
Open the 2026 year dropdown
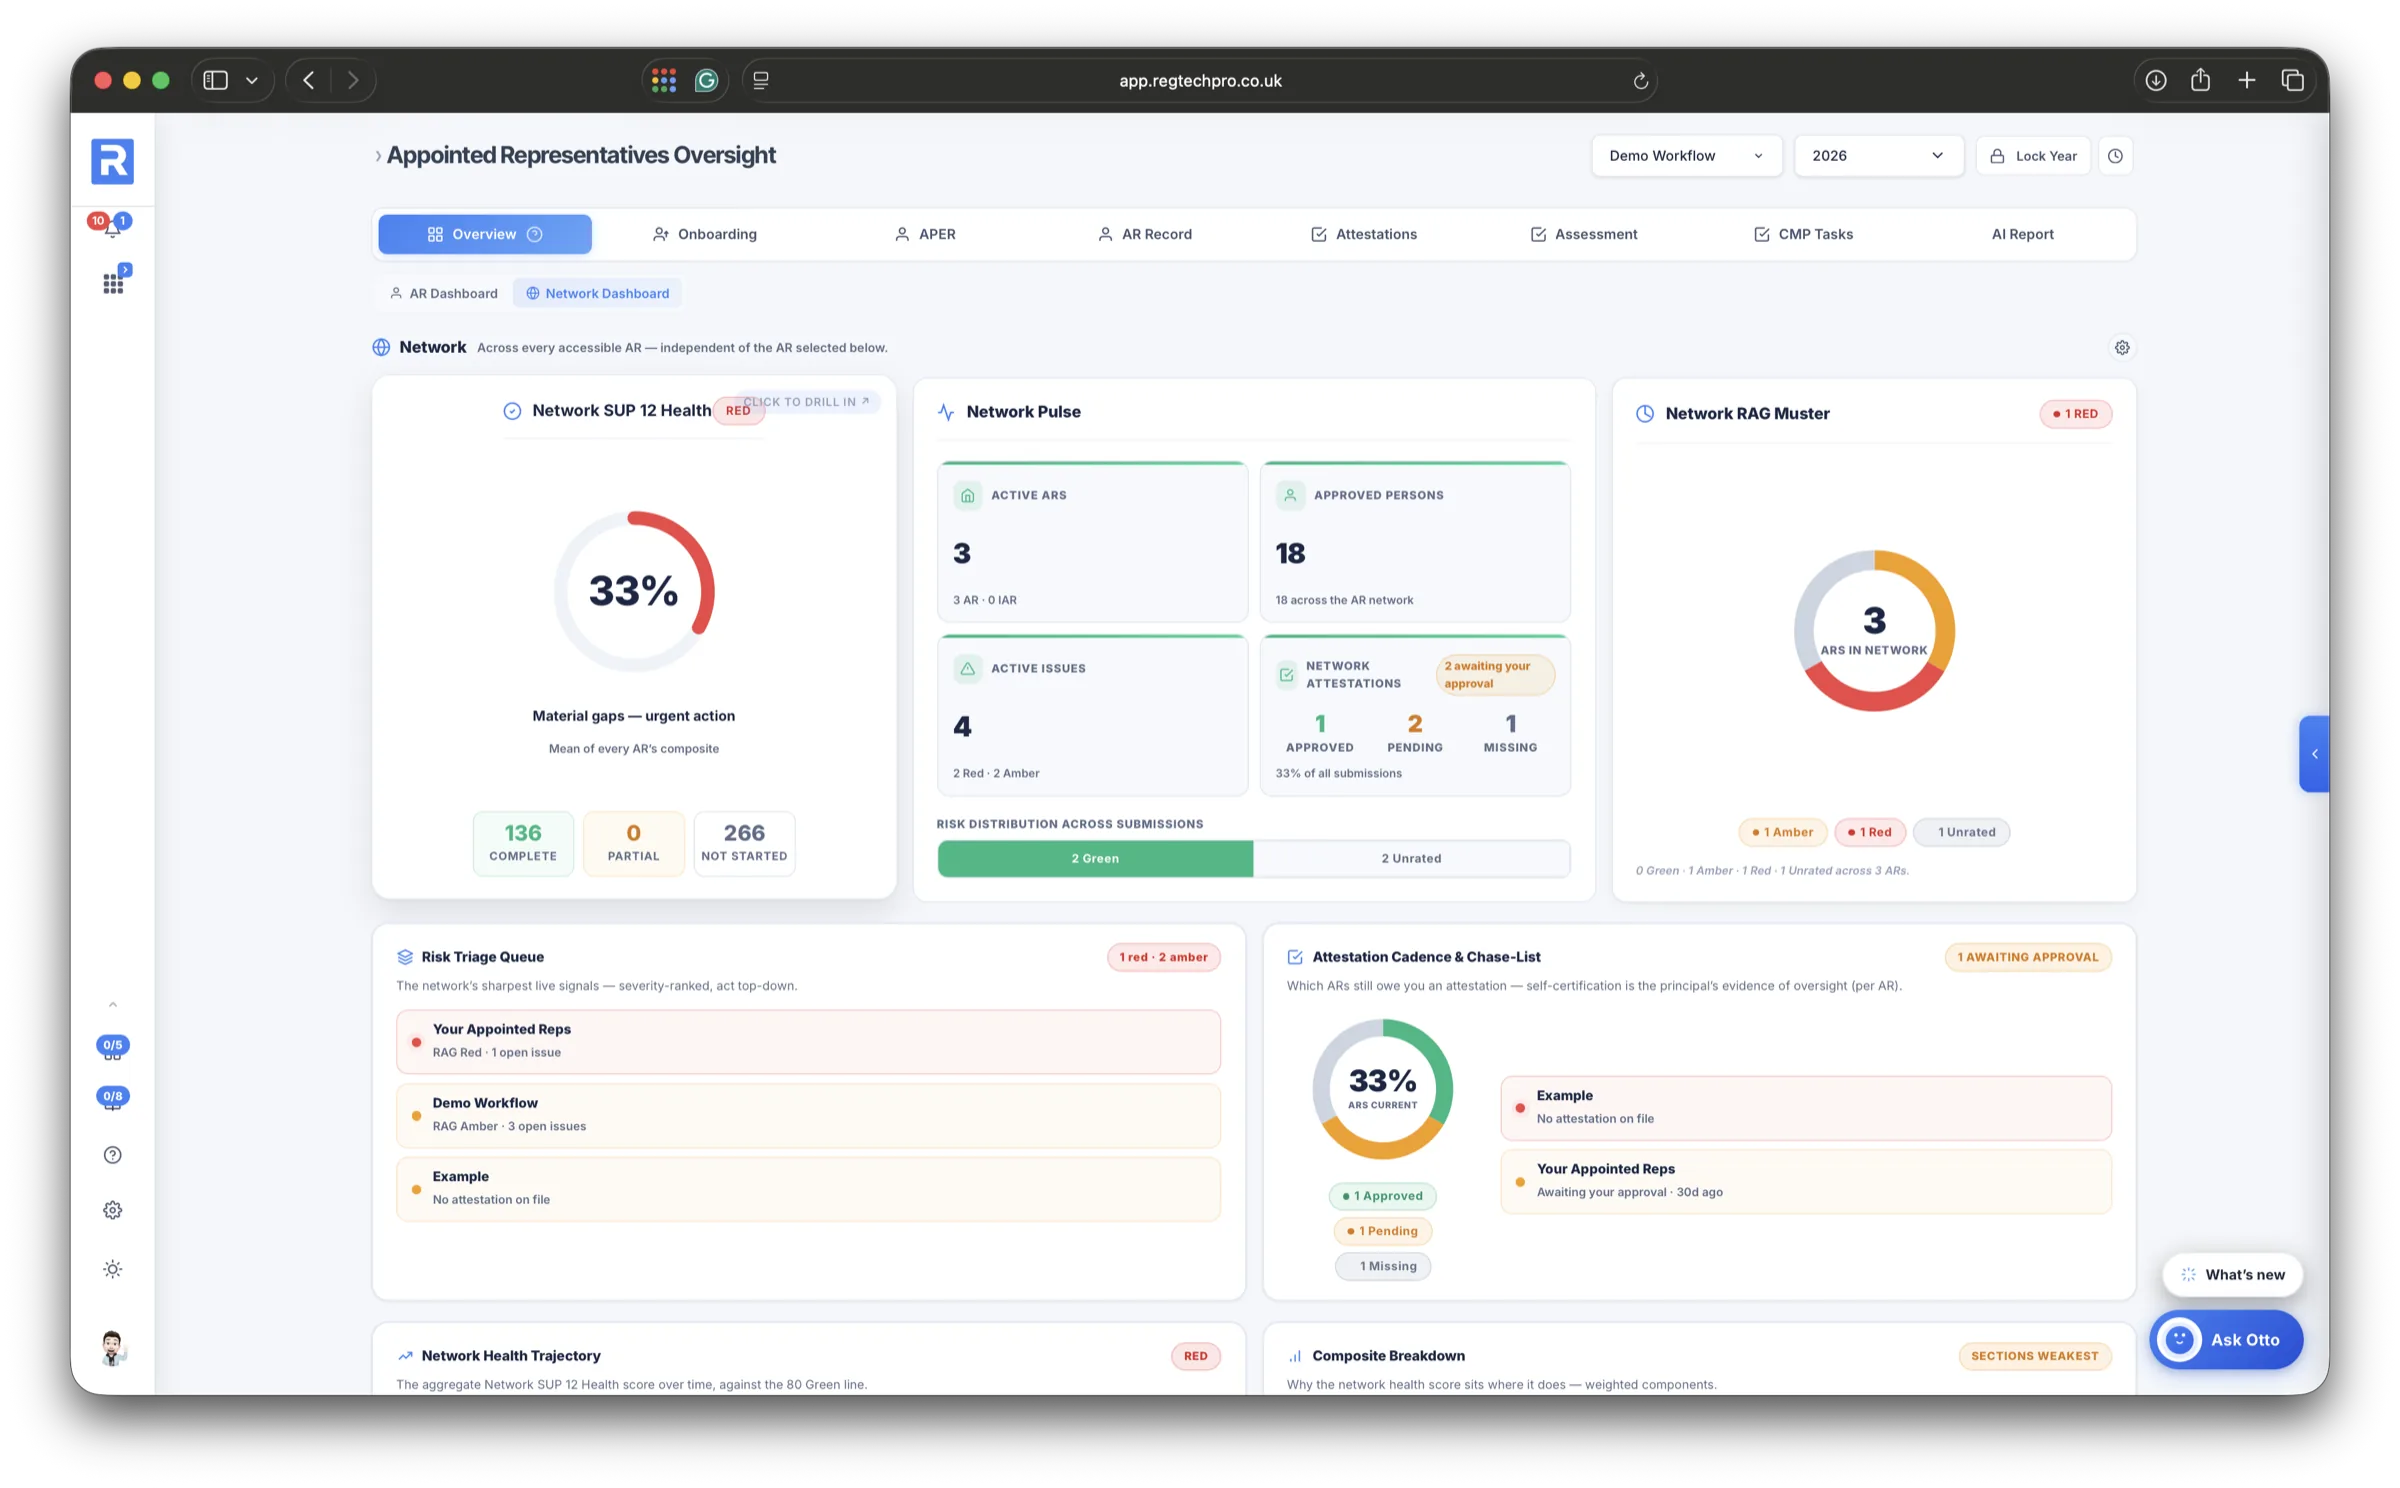coord(1878,156)
